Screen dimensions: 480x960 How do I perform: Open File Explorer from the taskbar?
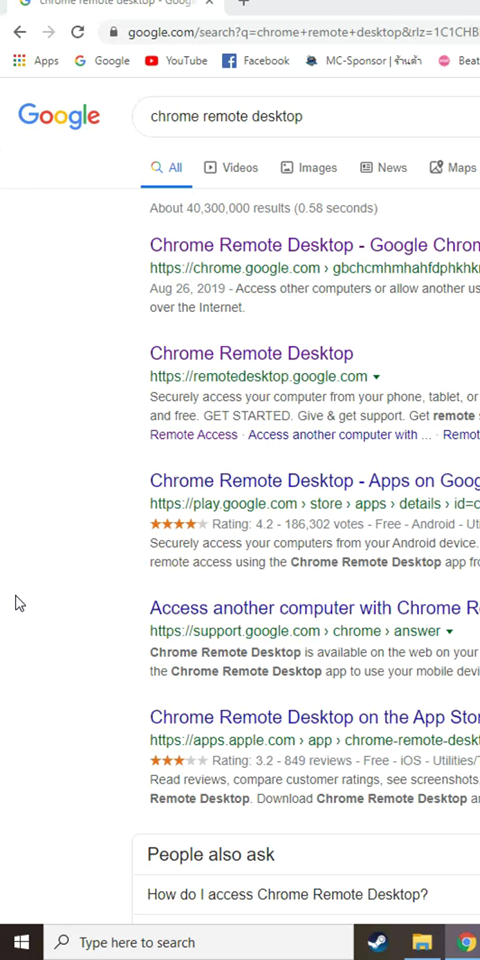[x=422, y=942]
